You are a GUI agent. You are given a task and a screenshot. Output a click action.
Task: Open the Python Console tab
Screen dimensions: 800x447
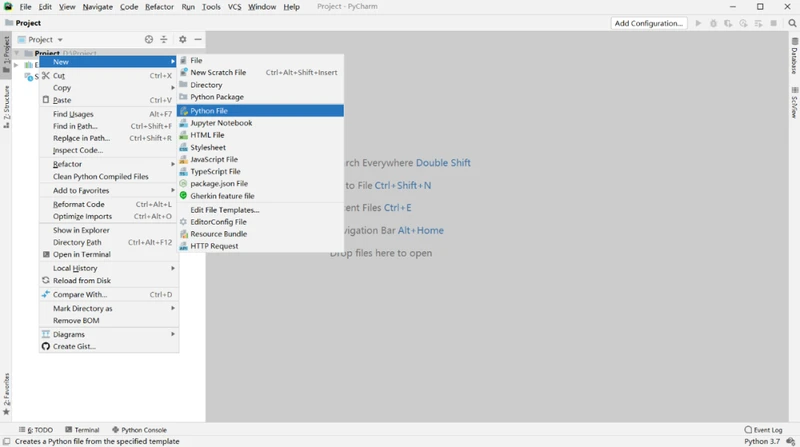tap(139, 430)
